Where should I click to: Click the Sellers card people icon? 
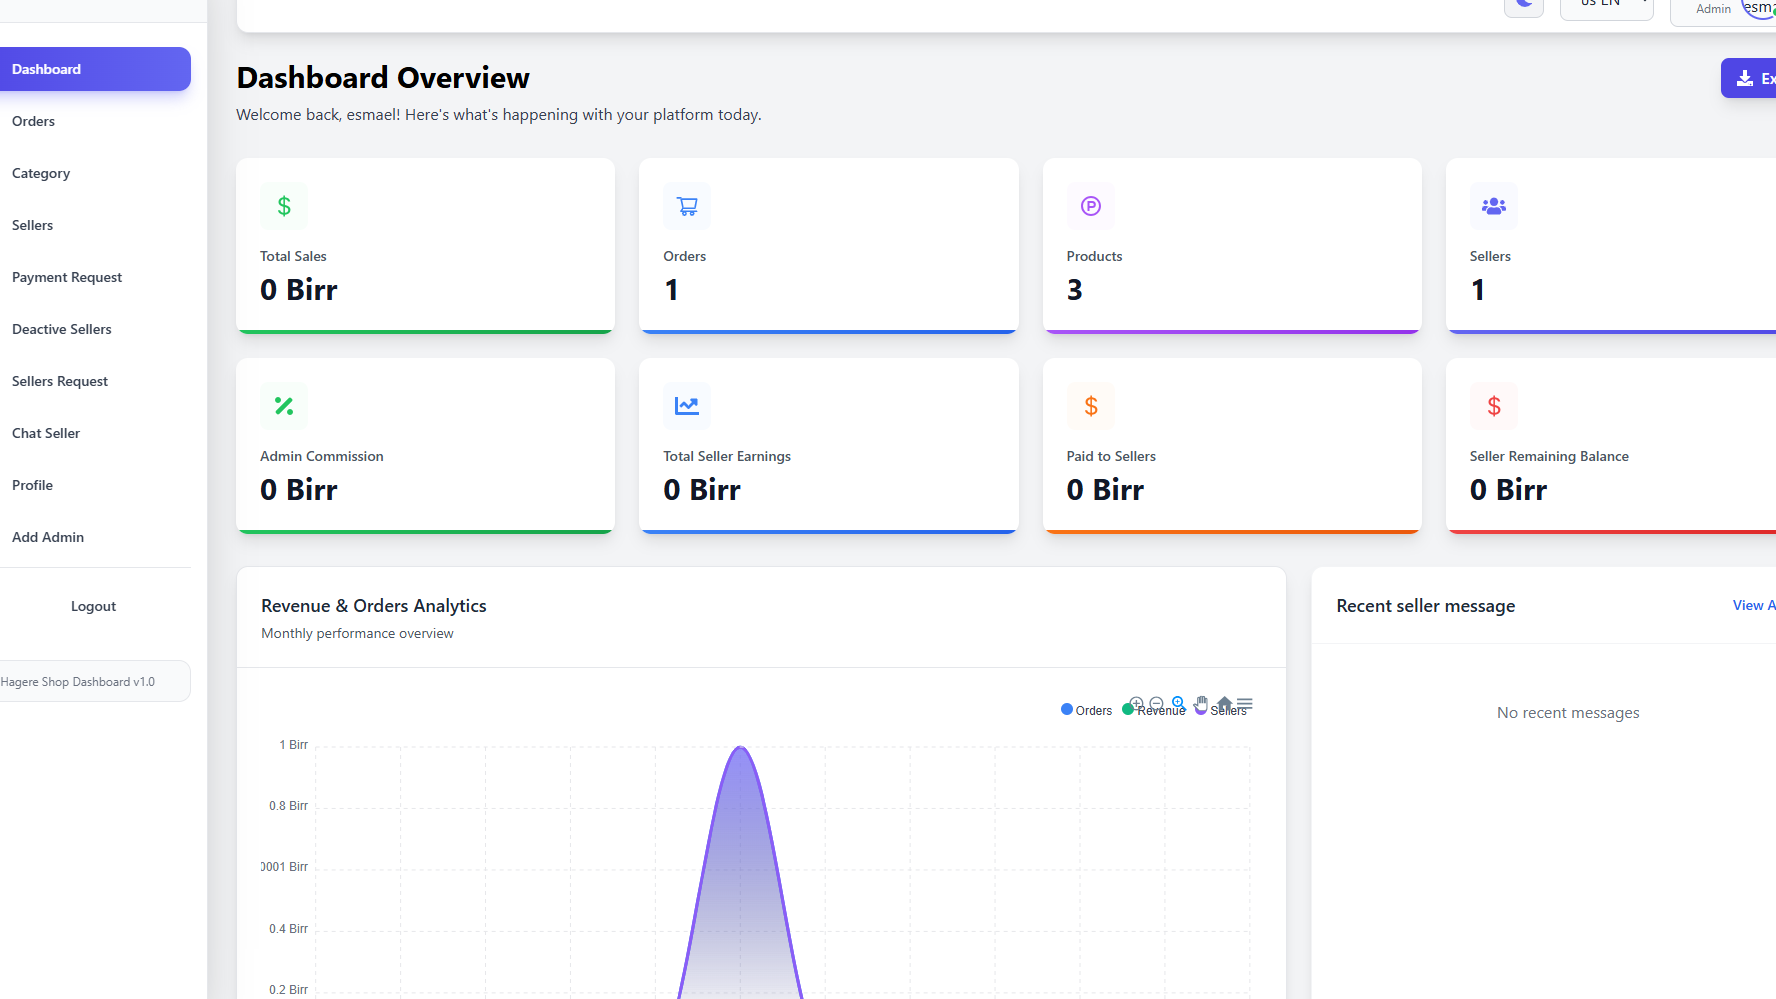1494,206
